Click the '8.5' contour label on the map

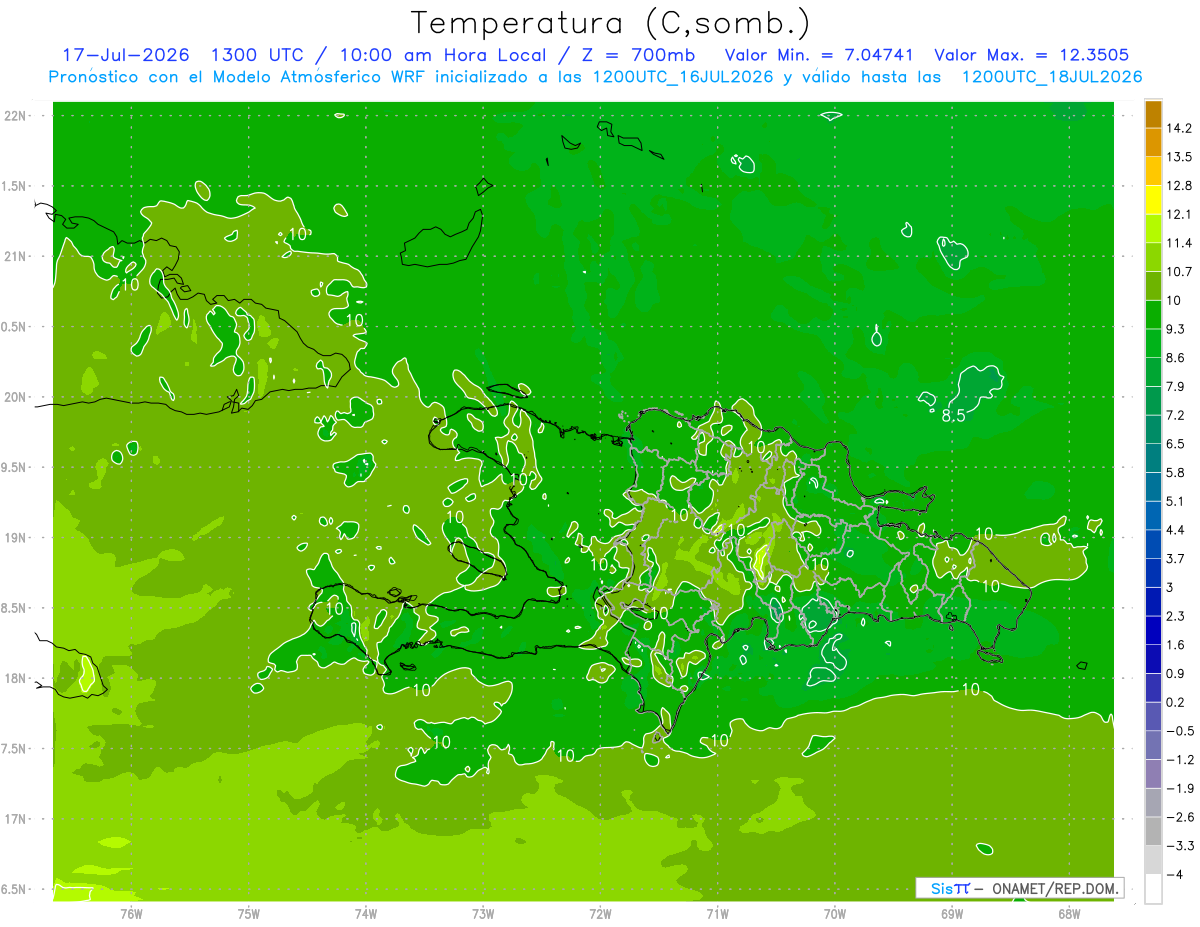953,415
